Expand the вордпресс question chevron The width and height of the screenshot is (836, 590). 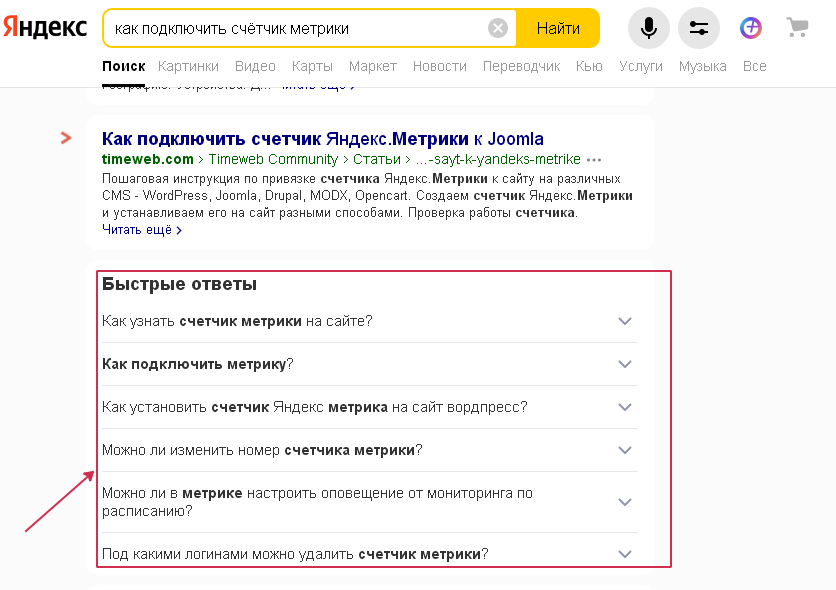tap(625, 407)
